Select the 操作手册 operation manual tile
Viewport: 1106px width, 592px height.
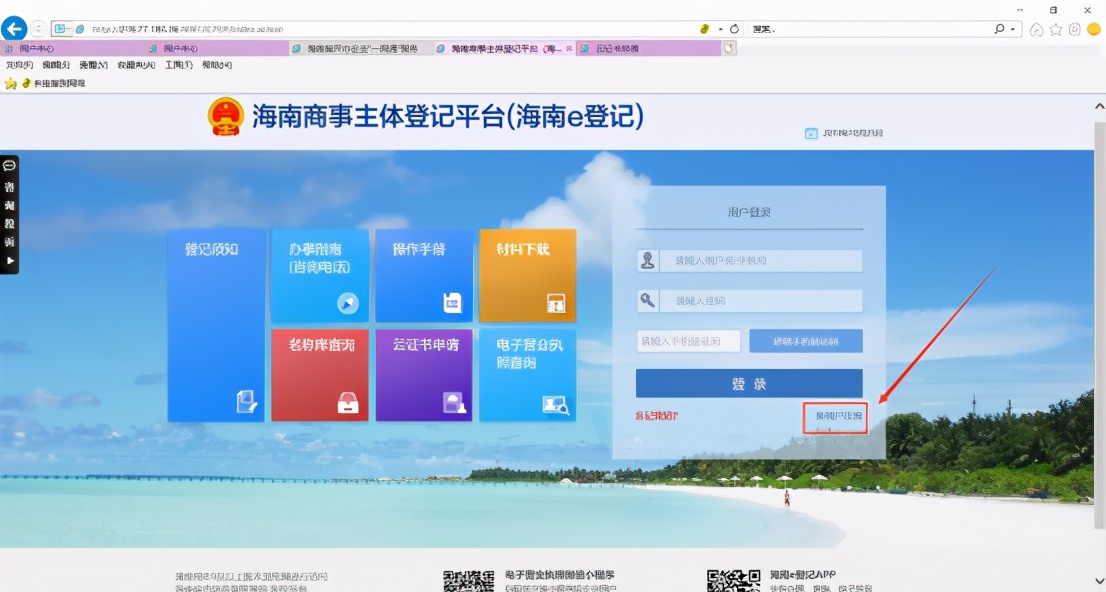coord(423,275)
